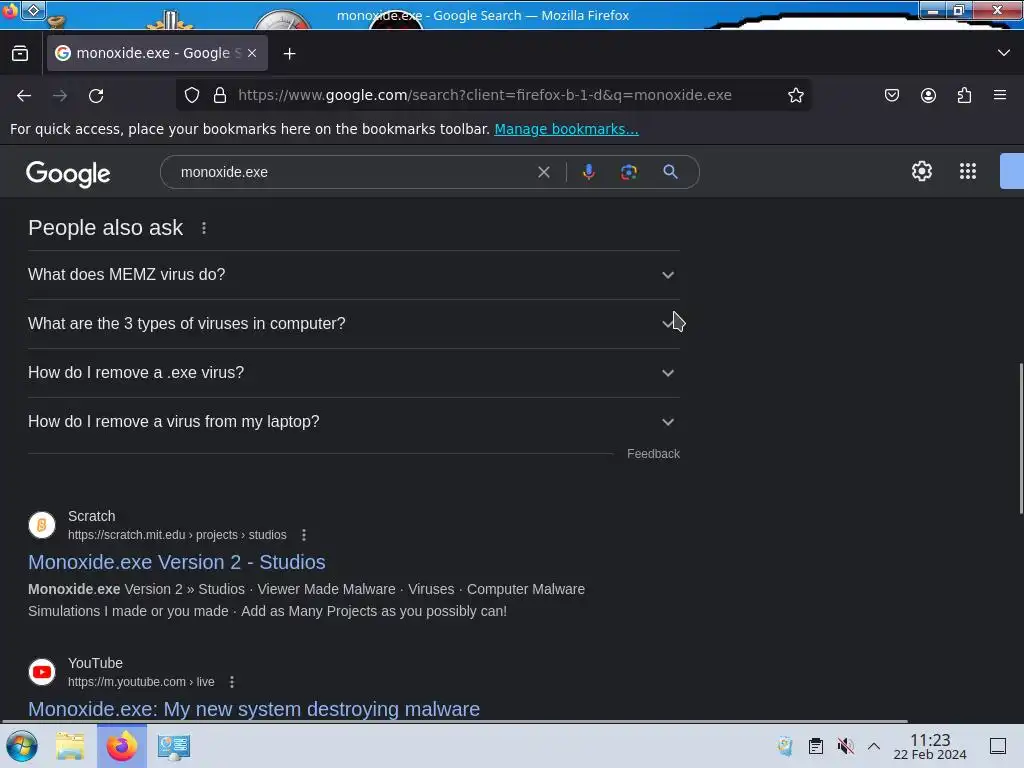Expand "How do I remove a virus from my laptop?"
This screenshot has width=1024, height=768.
click(x=353, y=422)
